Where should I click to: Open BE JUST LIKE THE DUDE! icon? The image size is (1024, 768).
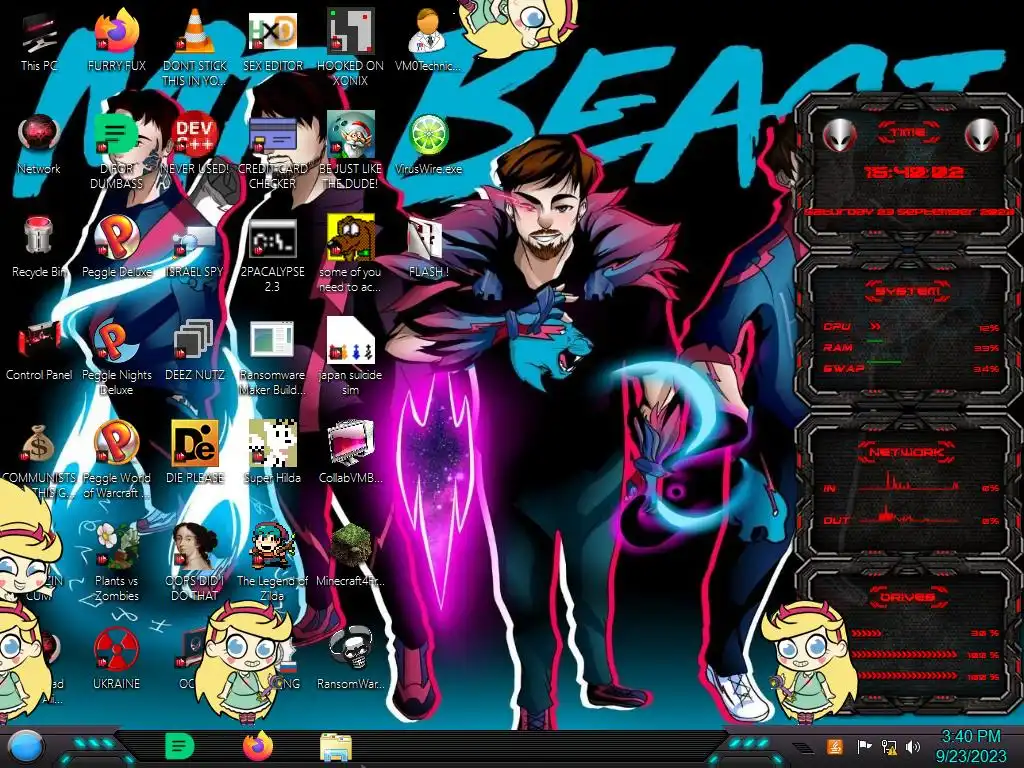(x=350, y=150)
